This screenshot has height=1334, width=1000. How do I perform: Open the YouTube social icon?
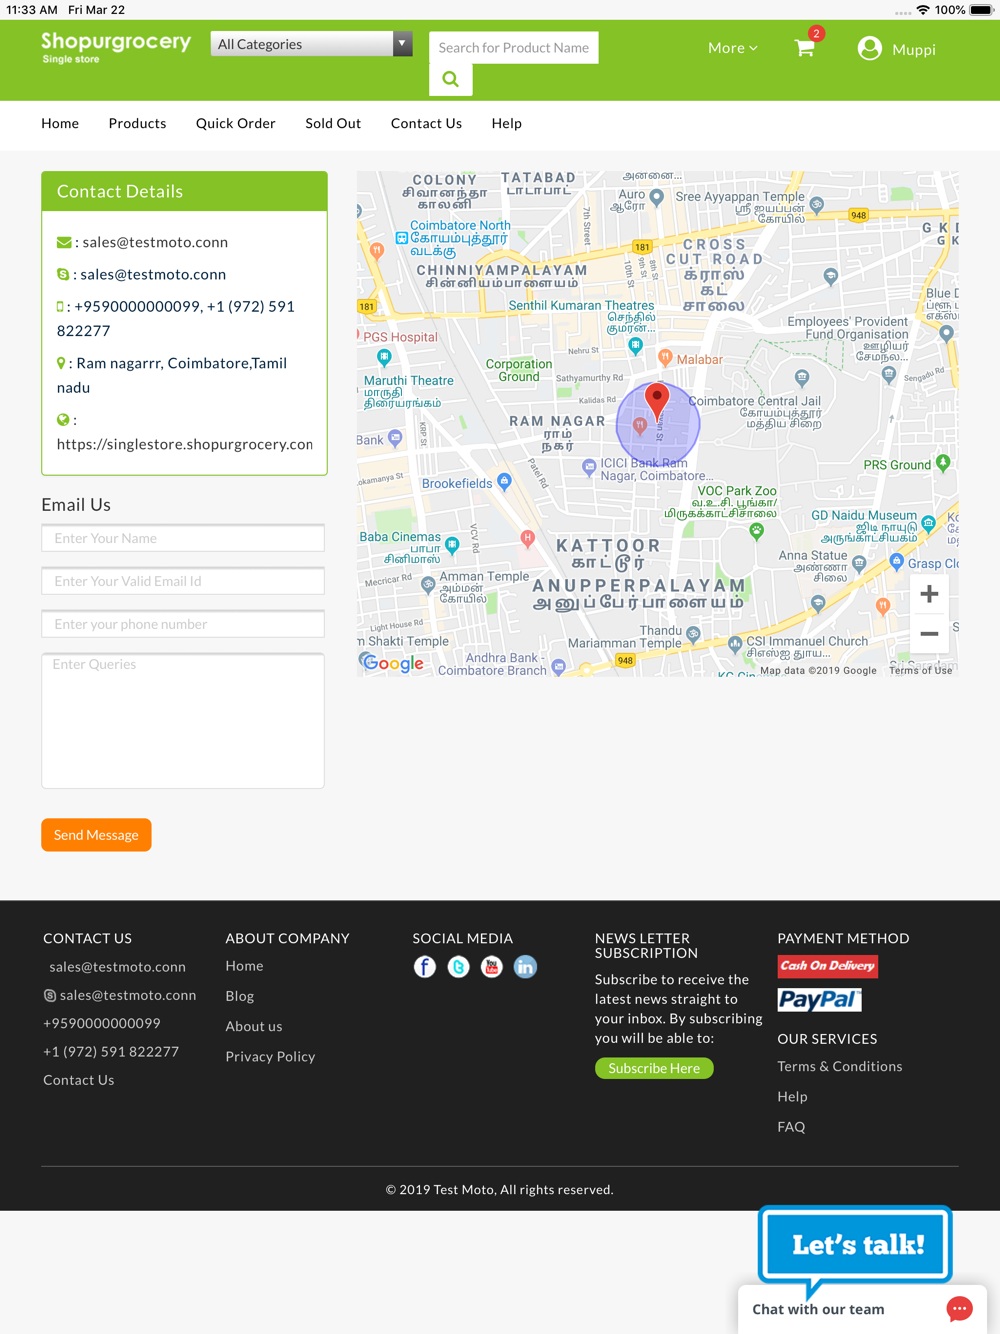pos(491,967)
